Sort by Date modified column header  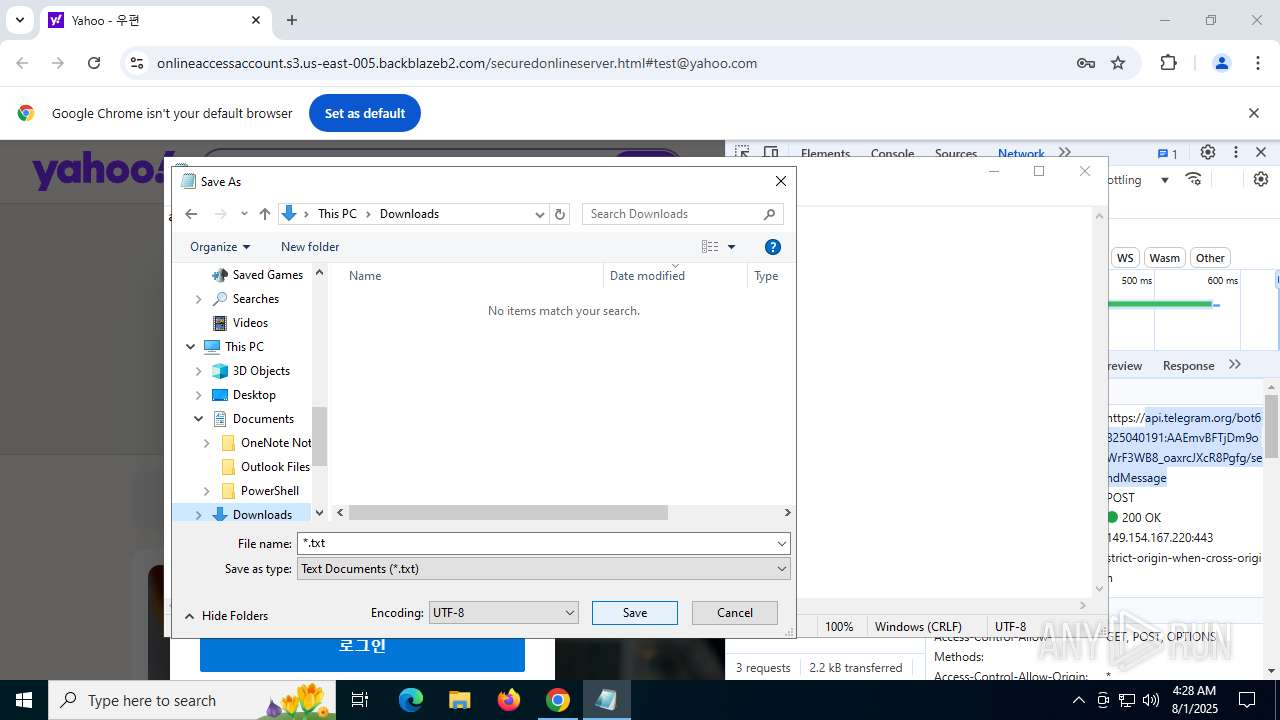(647, 276)
